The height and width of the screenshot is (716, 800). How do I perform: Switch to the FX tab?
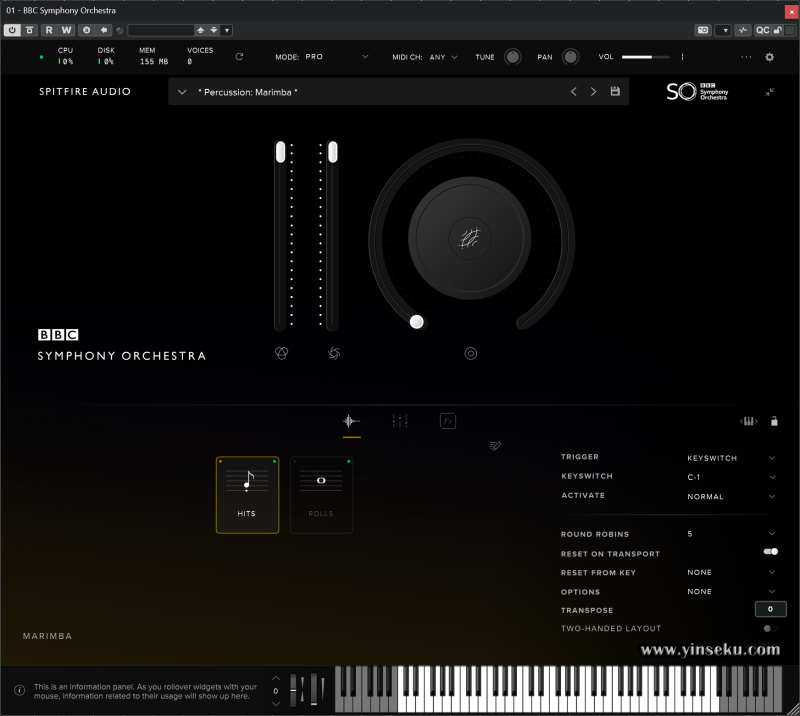448,421
